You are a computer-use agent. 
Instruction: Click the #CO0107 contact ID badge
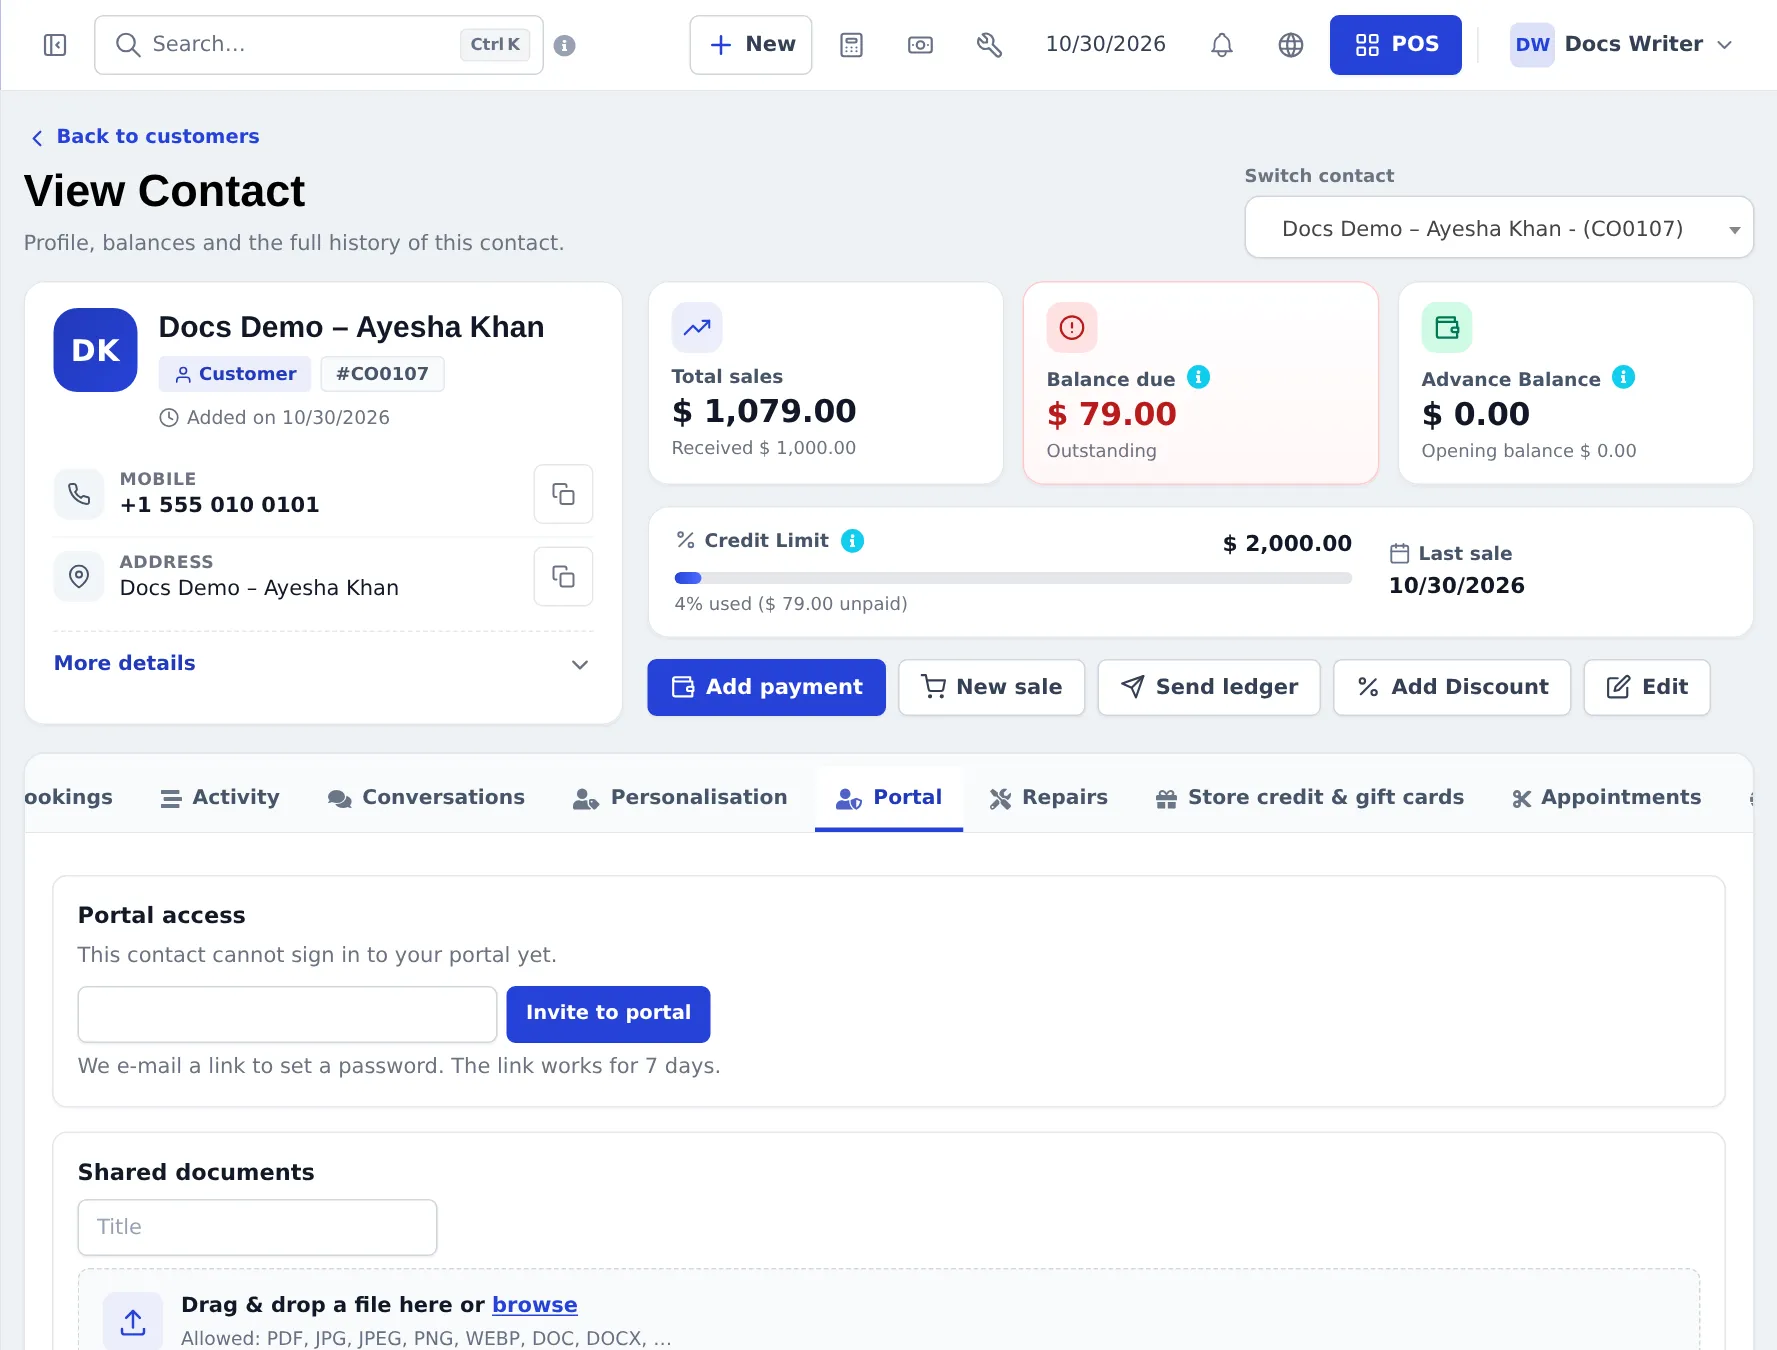(x=382, y=374)
